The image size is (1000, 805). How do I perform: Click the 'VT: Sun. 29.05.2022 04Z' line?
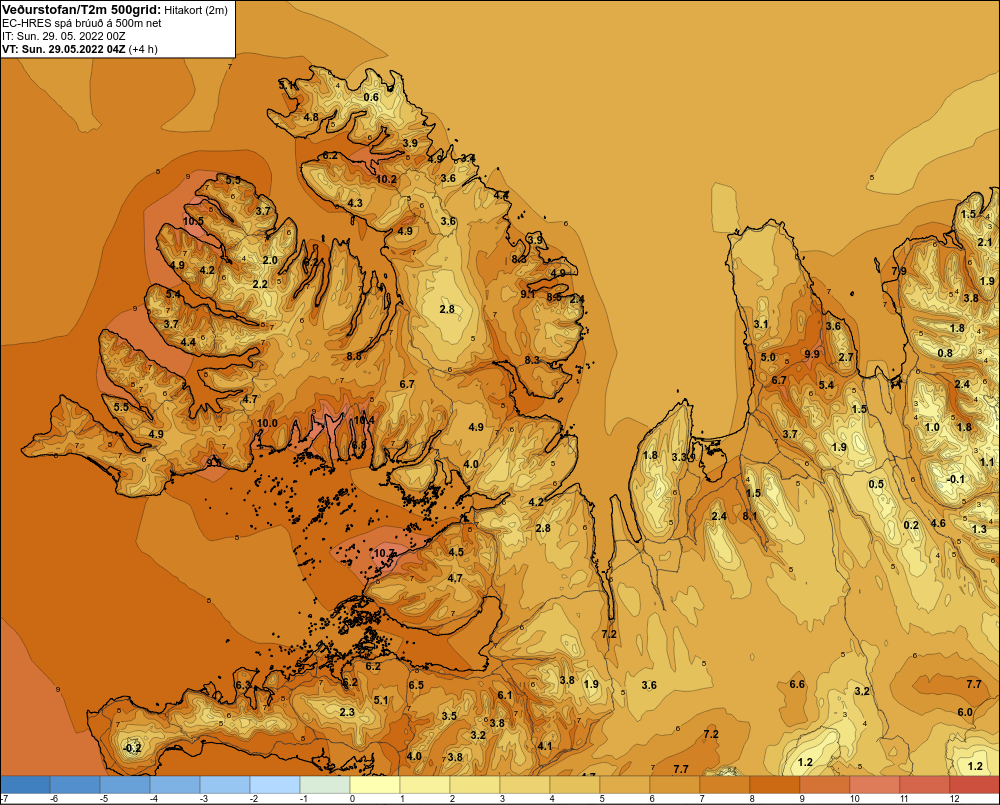[x=64, y=49]
